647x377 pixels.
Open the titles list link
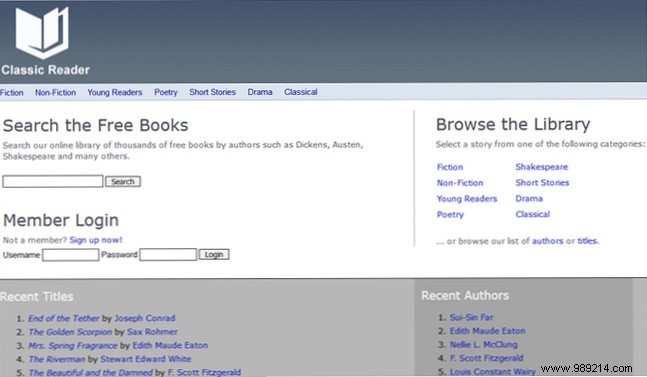tap(587, 241)
